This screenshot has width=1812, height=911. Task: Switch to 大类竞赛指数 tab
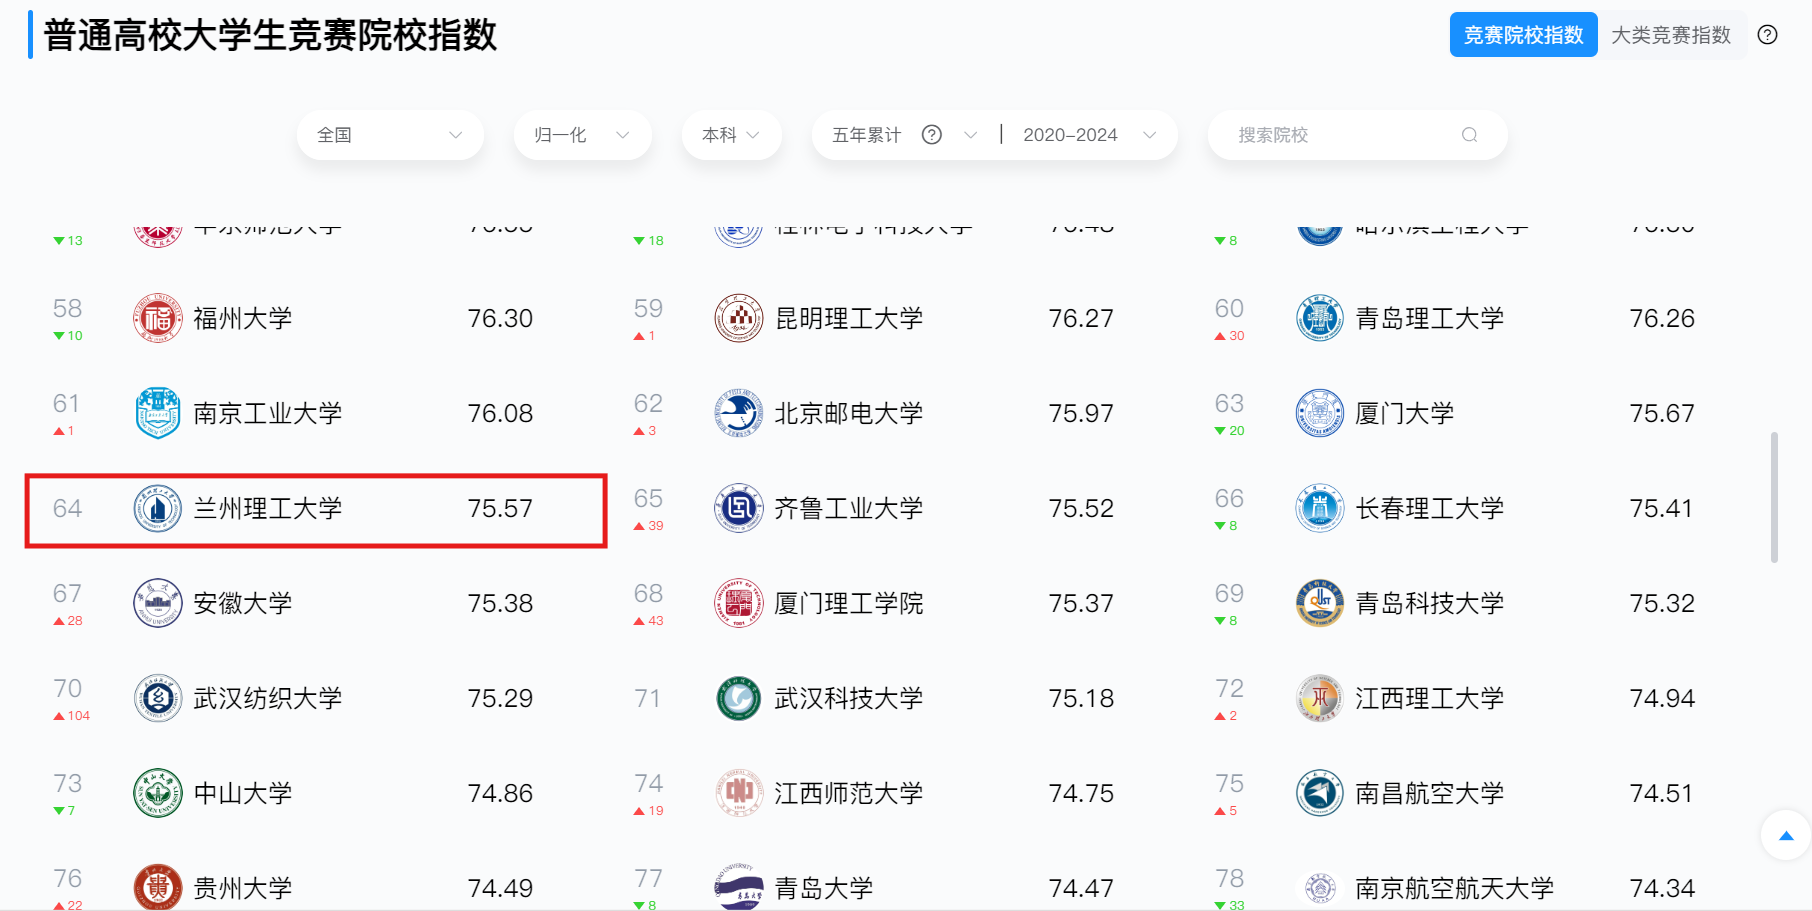pyautogui.click(x=1671, y=35)
